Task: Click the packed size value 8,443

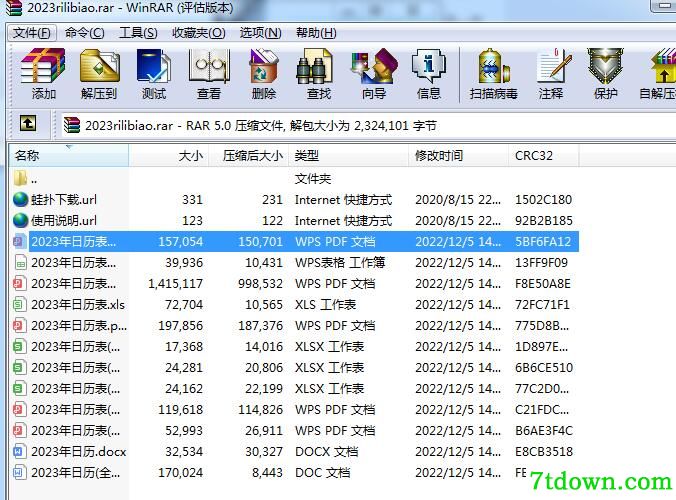Action: 268,472
